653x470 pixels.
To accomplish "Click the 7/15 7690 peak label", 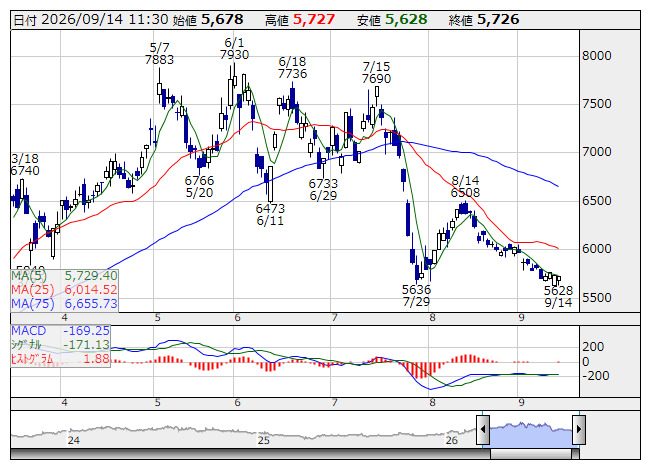I will pos(376,72).
